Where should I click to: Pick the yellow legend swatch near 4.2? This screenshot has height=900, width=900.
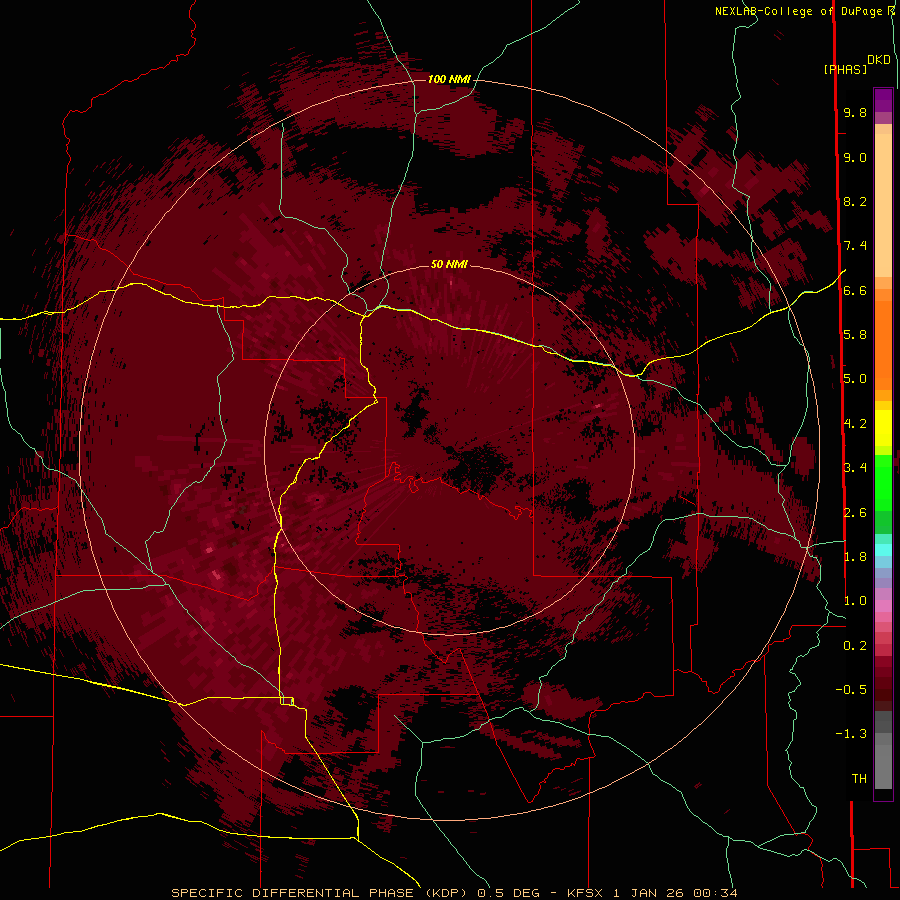pyautogui.click(x=883, y=428)
